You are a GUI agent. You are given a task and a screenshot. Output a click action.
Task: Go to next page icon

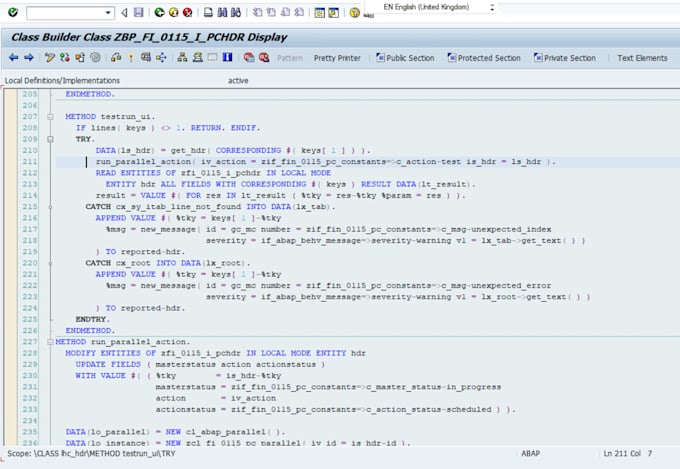point(285,13)
